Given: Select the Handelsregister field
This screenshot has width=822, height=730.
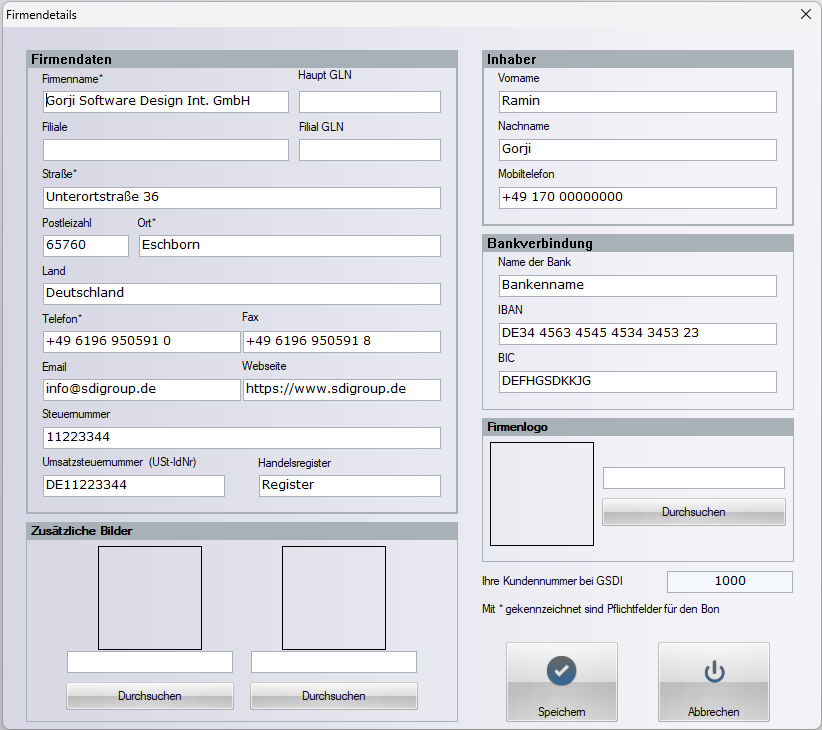Looking at the screenshot, I should click(x=350, y=486).
